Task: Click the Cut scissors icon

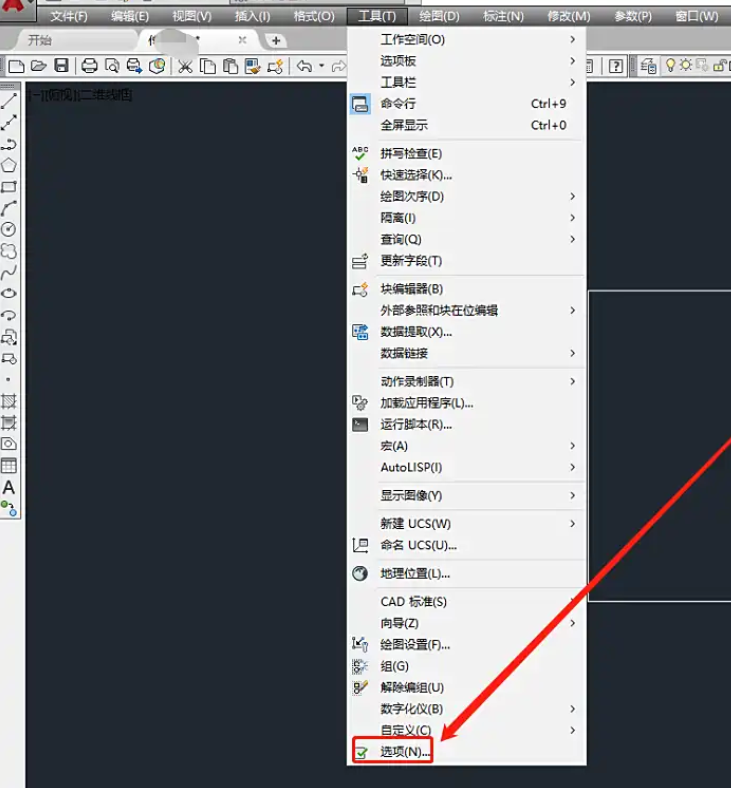Action: 185,66
